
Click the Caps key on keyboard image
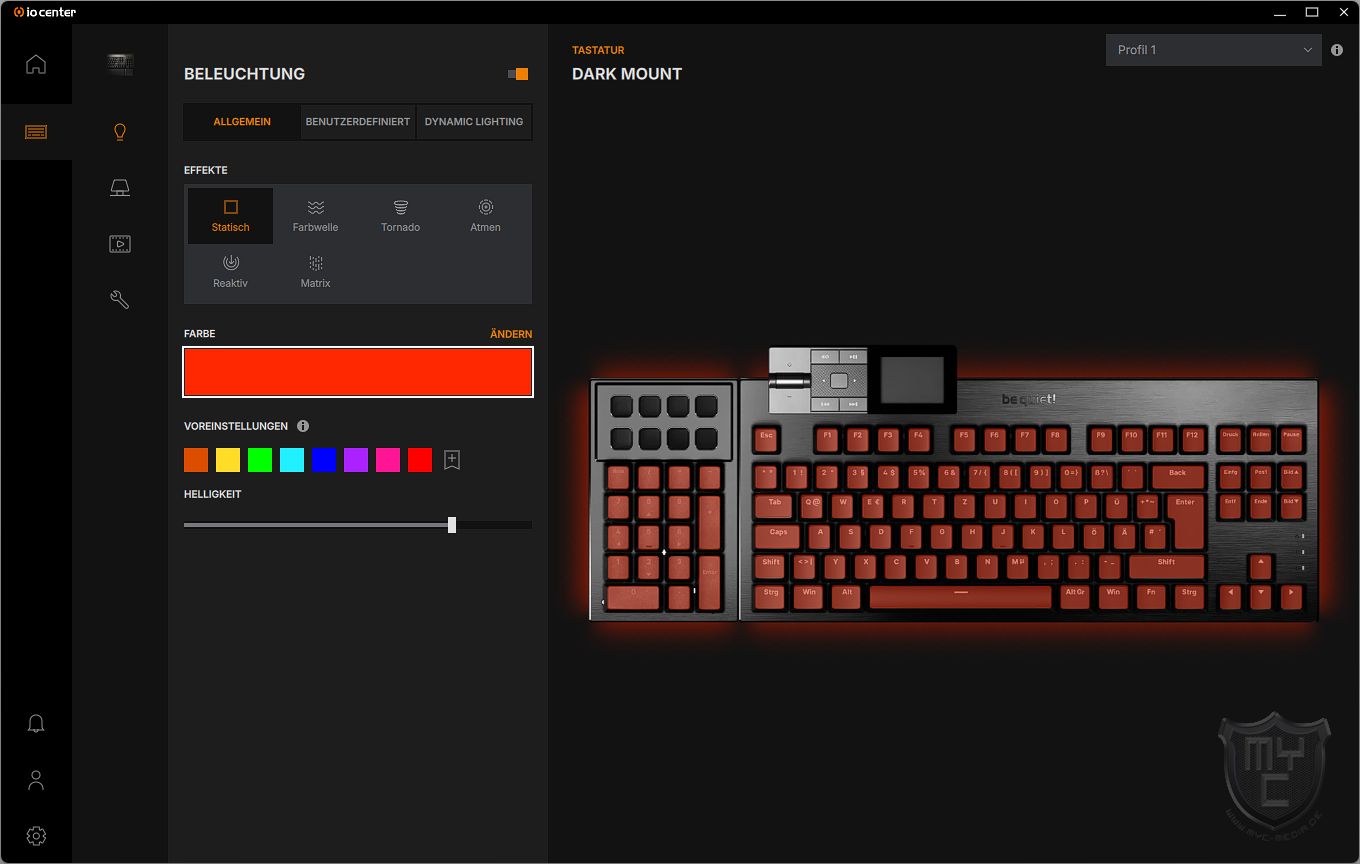click(x=779, y=536)
